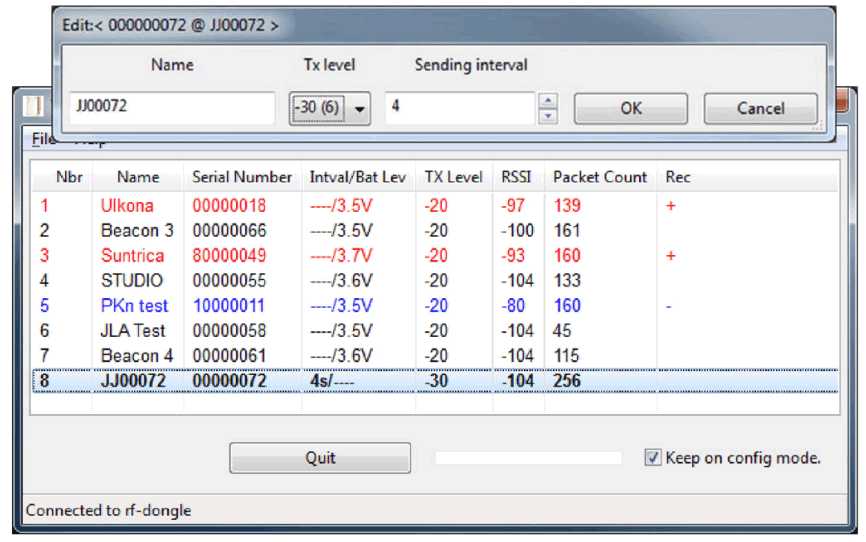Screen dimensions: 866x542
Task: Click packet count 139
Action: [567, 206]
